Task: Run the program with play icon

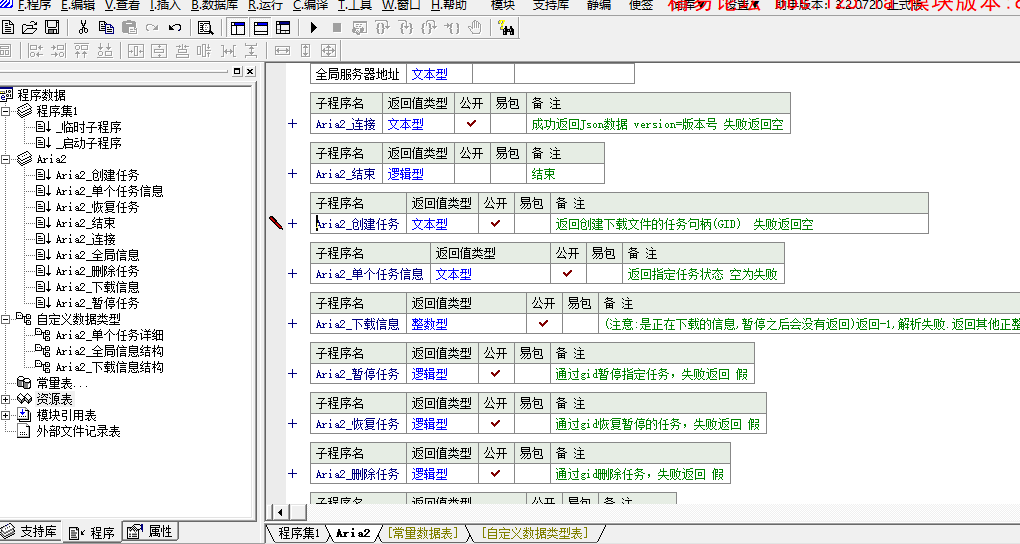Action: tap(316, 28)
